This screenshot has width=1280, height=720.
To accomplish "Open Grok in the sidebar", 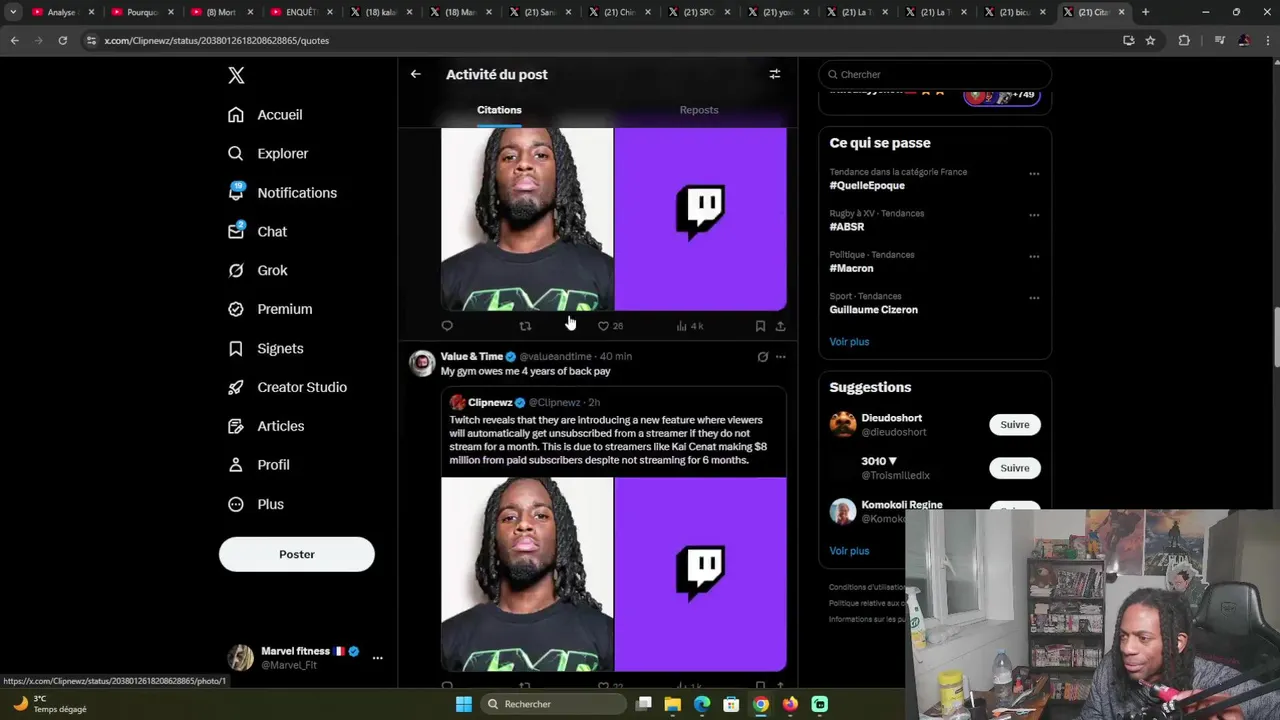I will tap(257, 271).
